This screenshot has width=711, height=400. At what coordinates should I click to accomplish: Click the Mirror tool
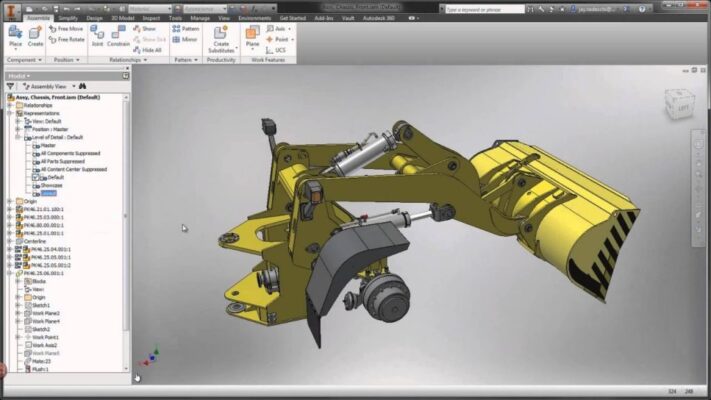click(x=185, y=39)
